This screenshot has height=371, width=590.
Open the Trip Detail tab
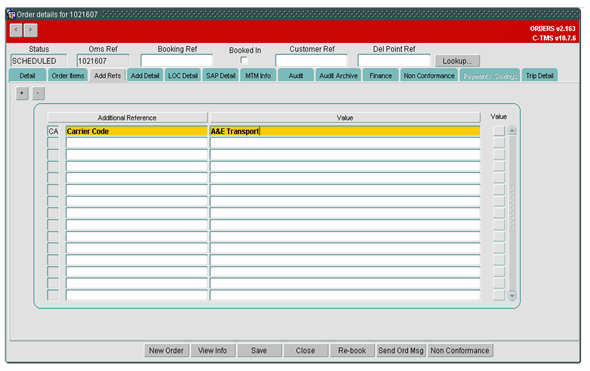[540, 76]
